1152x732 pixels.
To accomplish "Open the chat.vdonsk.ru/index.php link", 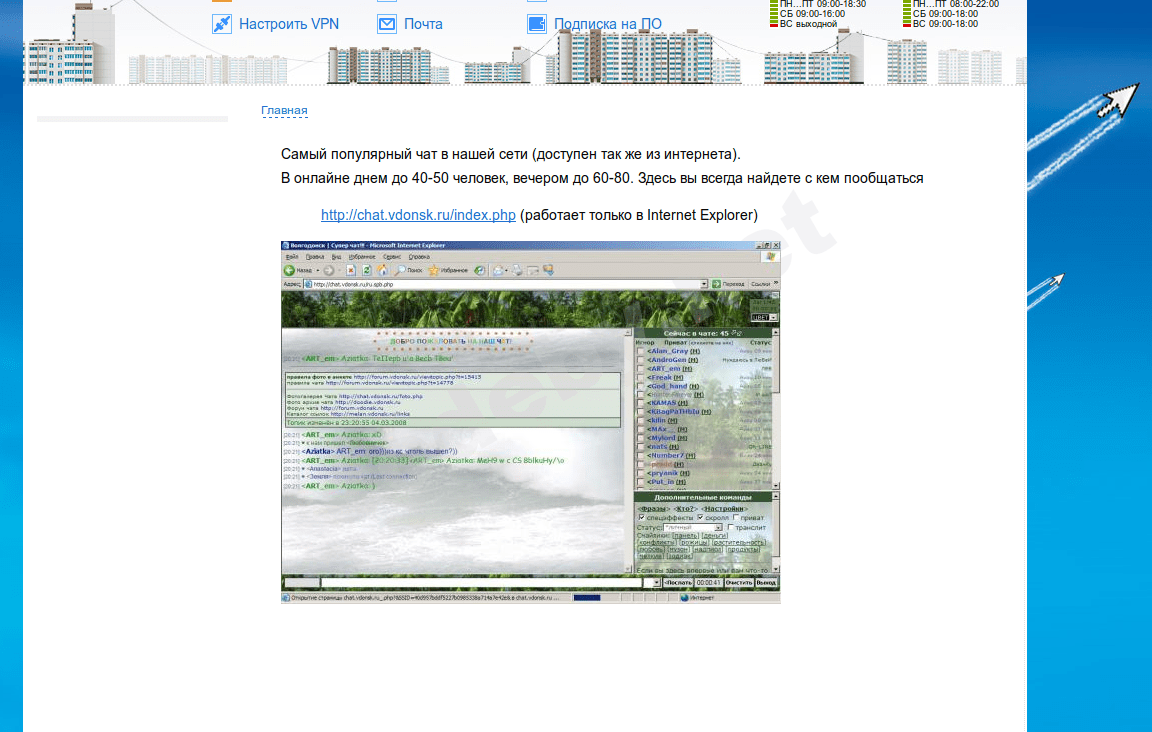I will (418, 215).
